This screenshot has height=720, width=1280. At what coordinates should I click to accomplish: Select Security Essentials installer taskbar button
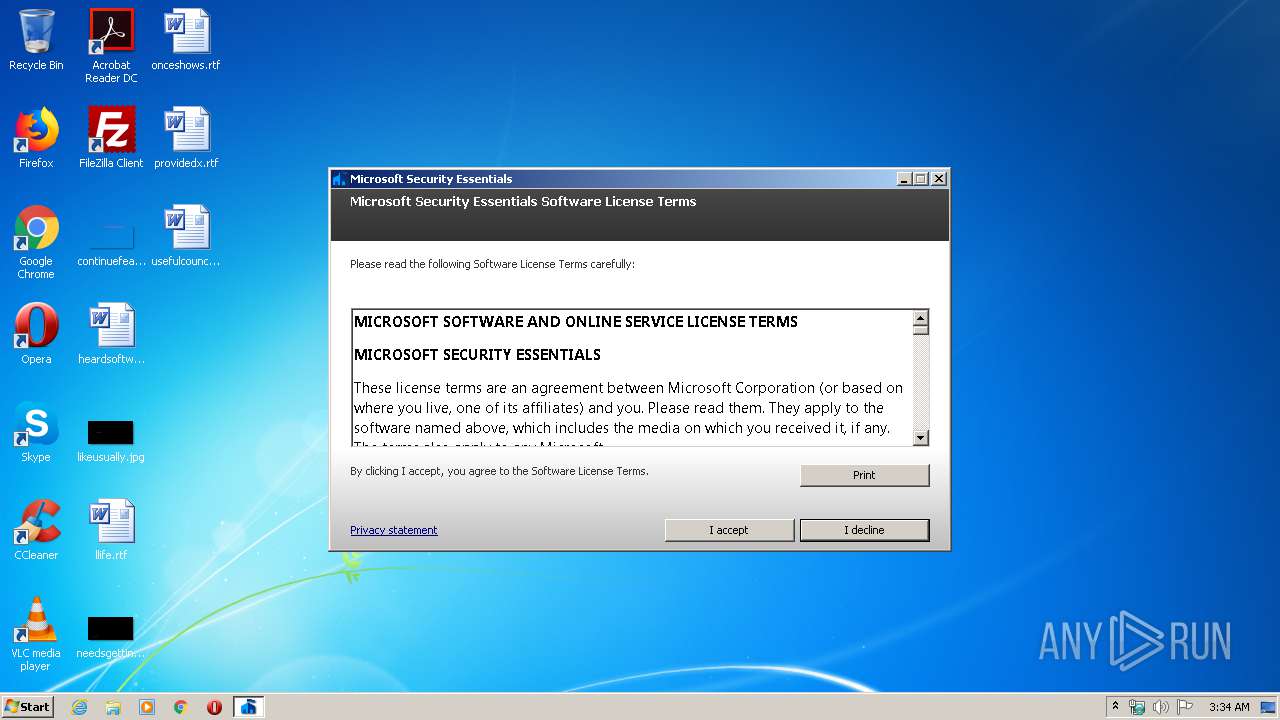point(248,707)
